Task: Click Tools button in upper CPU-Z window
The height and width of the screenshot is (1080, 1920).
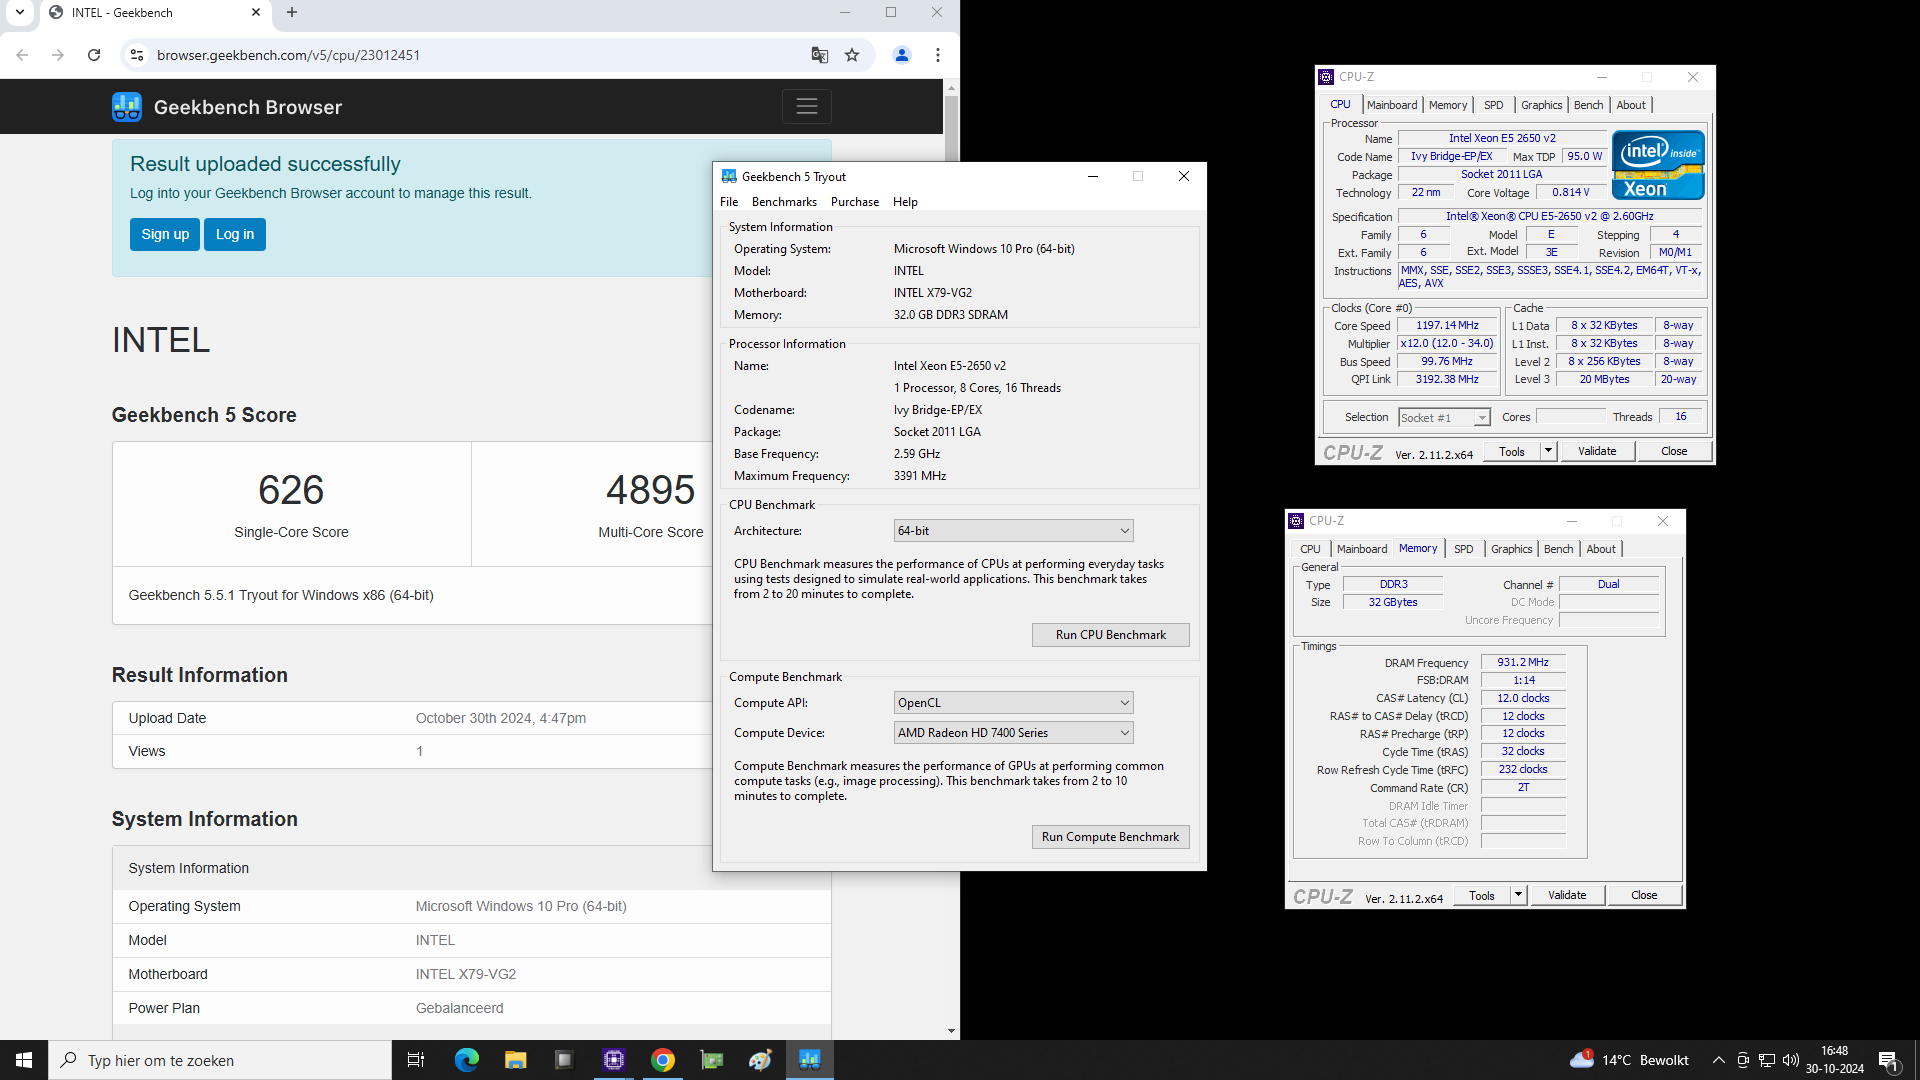Action: pyautogui.click(x=1512, y=451)
